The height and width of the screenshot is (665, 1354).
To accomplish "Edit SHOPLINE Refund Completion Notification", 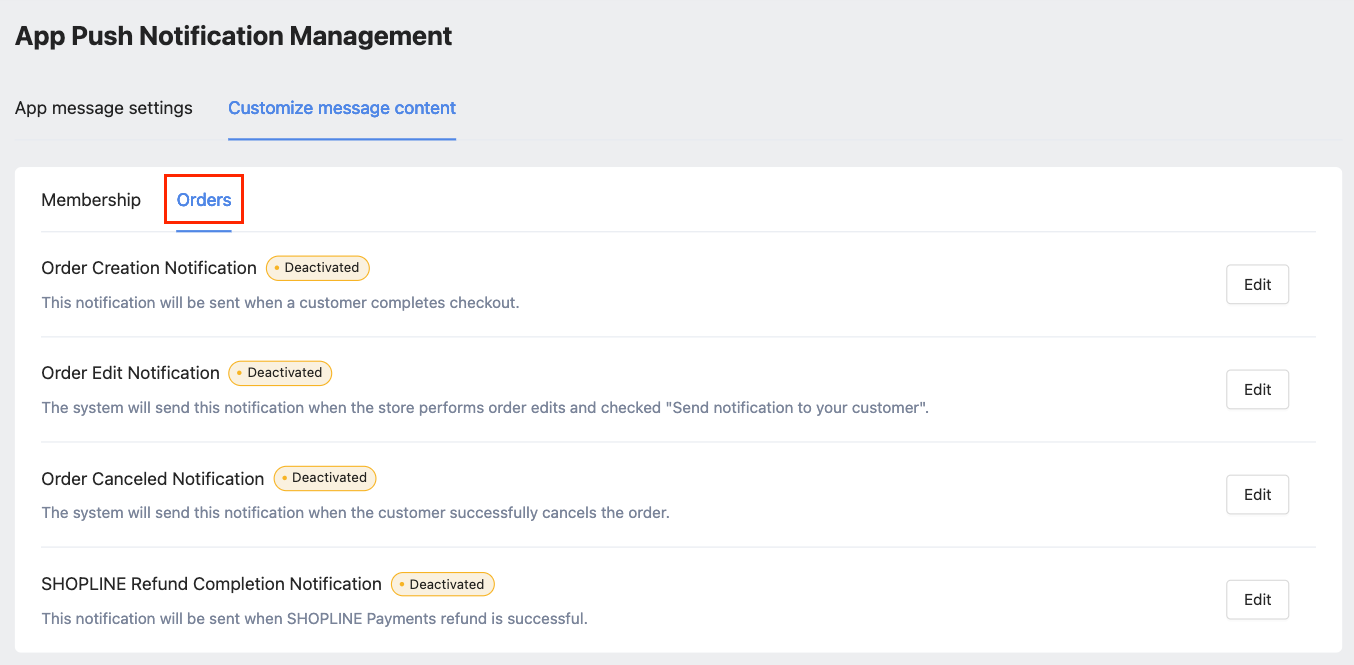I will click(x=1257, y=600).
